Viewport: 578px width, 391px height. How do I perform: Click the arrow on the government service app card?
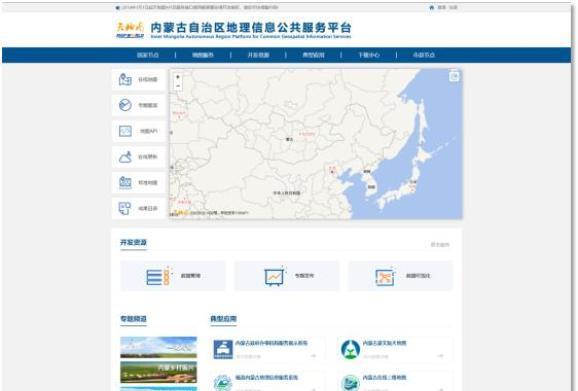[314, 356]
